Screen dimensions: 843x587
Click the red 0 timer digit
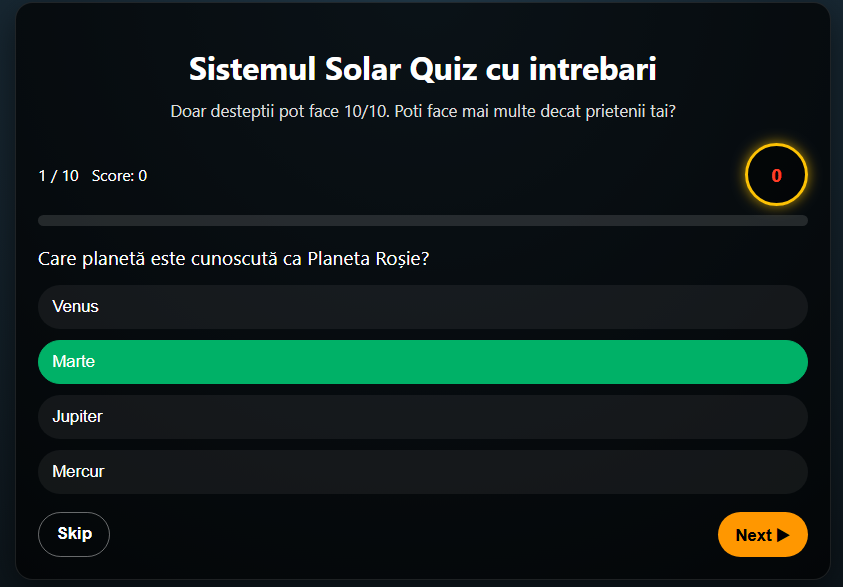(x=776, y=176)
